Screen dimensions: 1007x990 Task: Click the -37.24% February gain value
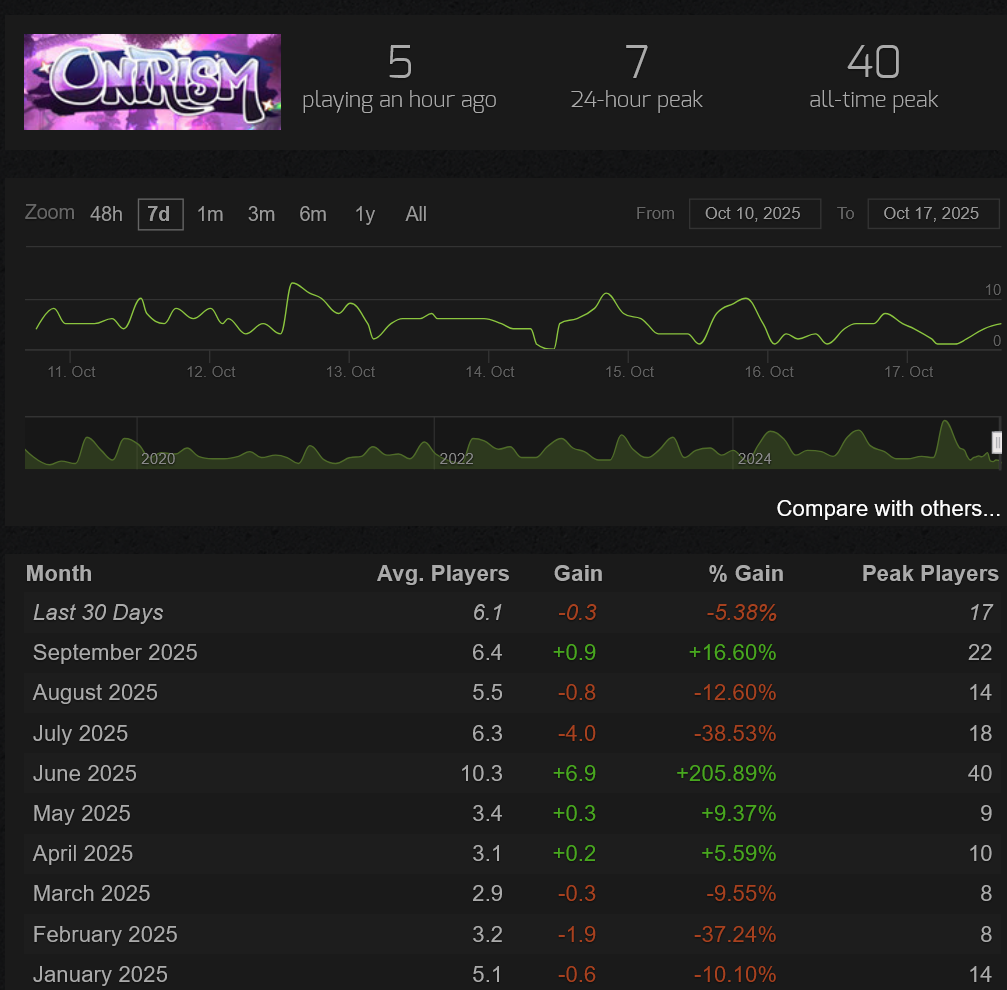(x=735, y=934)
